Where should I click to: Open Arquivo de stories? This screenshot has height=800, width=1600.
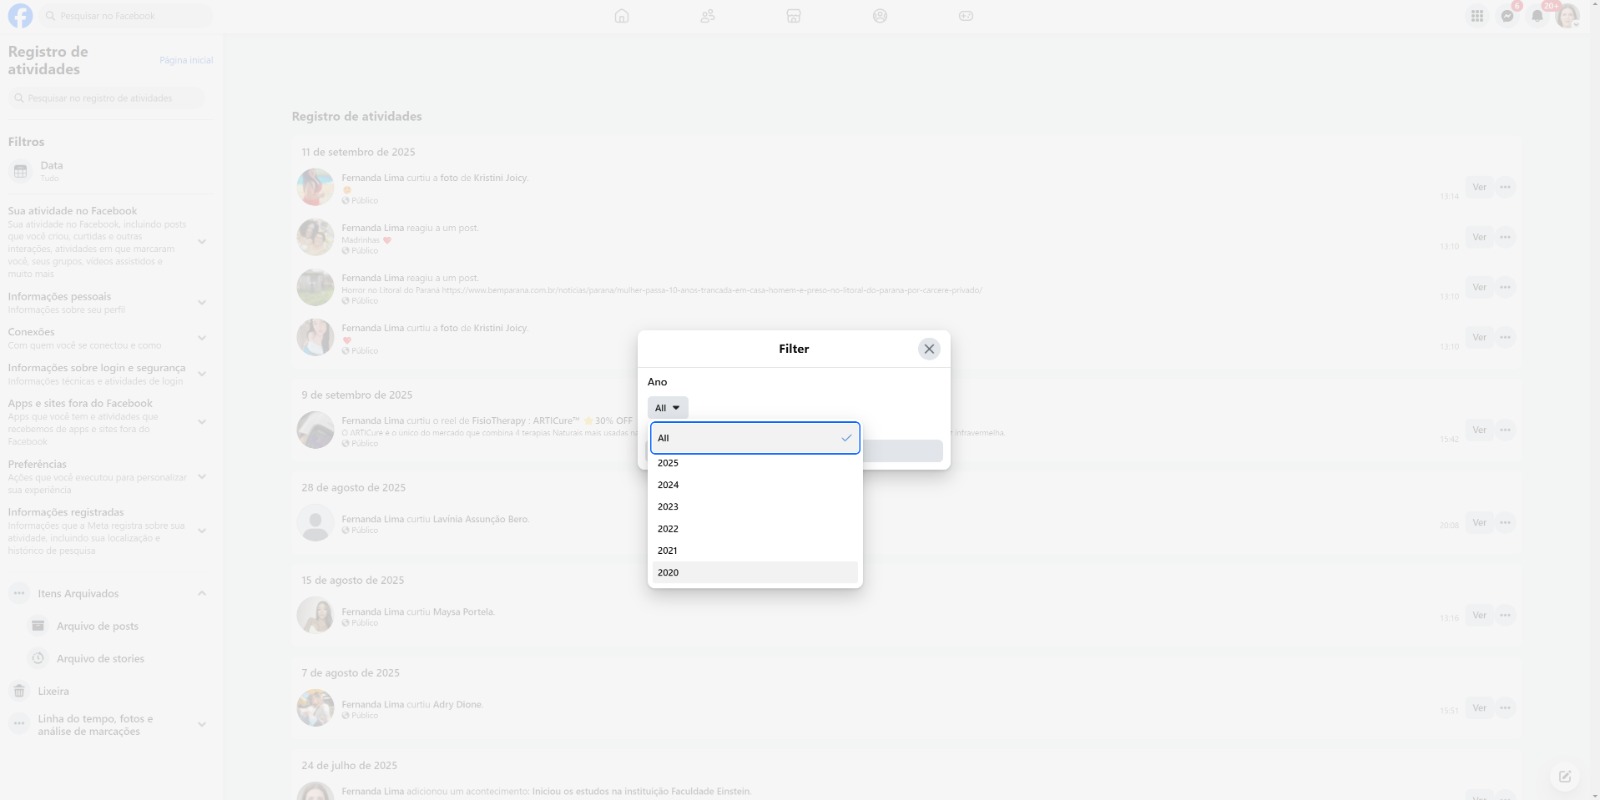100,659
